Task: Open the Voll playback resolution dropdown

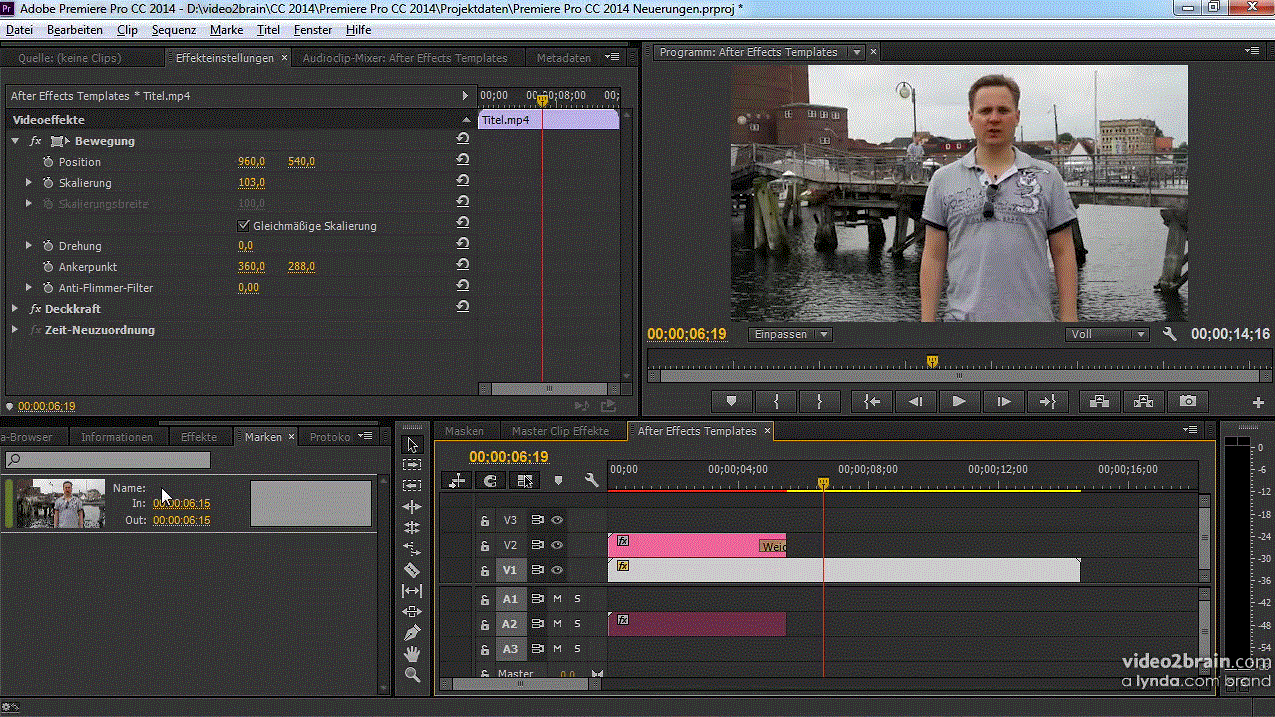Action: [1107, 334]
